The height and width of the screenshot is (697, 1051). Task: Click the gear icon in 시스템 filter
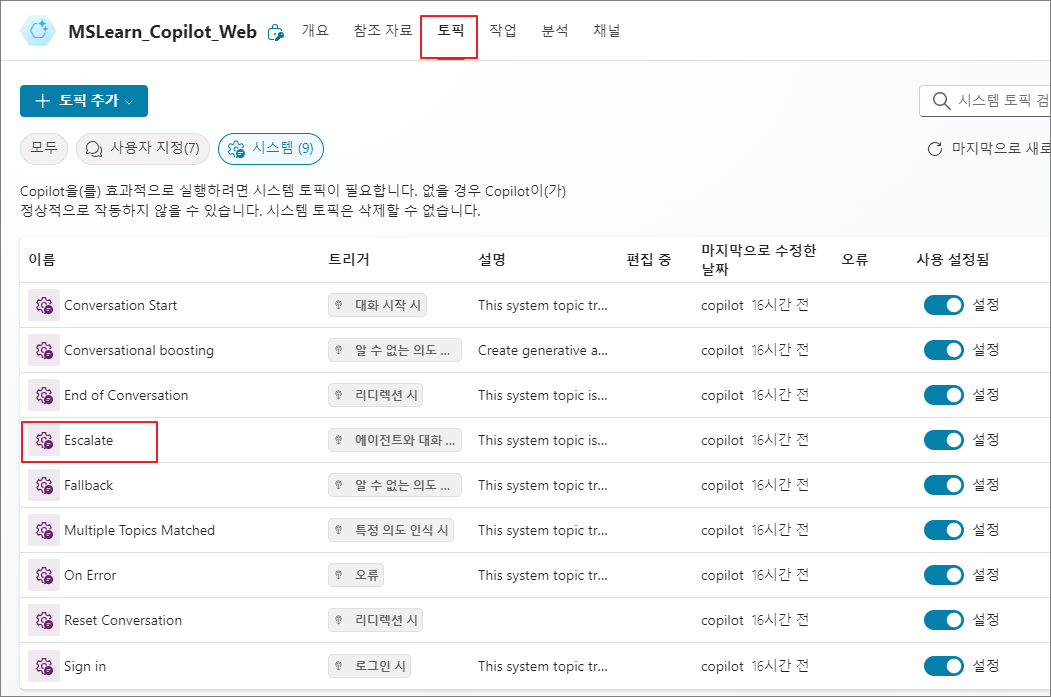click(236, 149)
